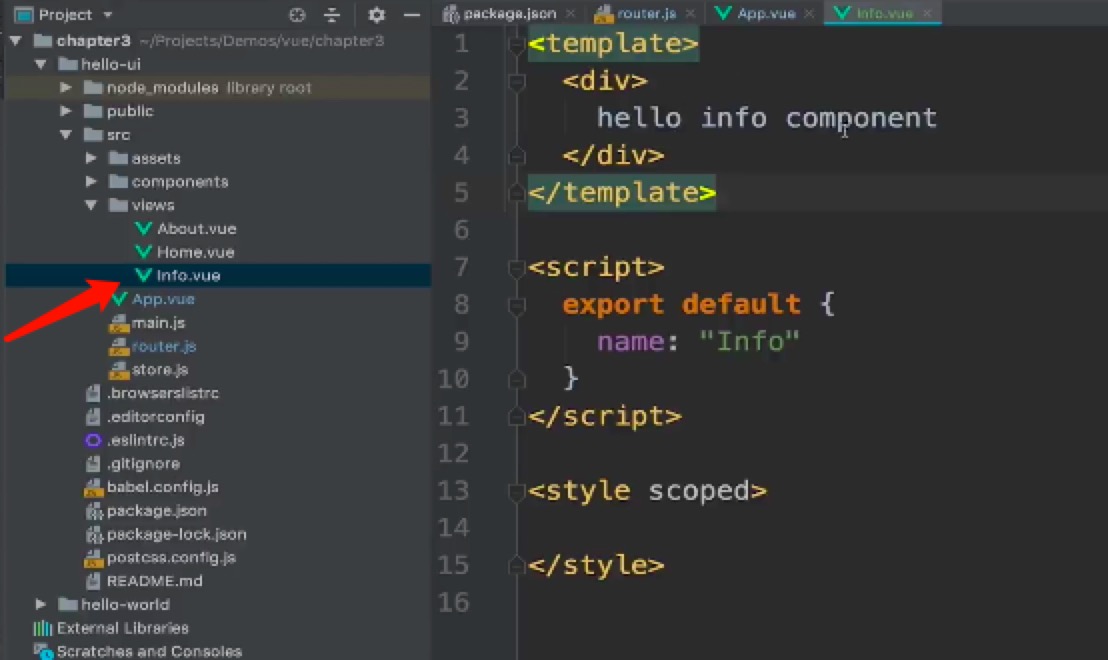Click the icon beside postcss.config.js
Image resolution: width=1108 pixels, height=660 pixels.
point(93,558)
